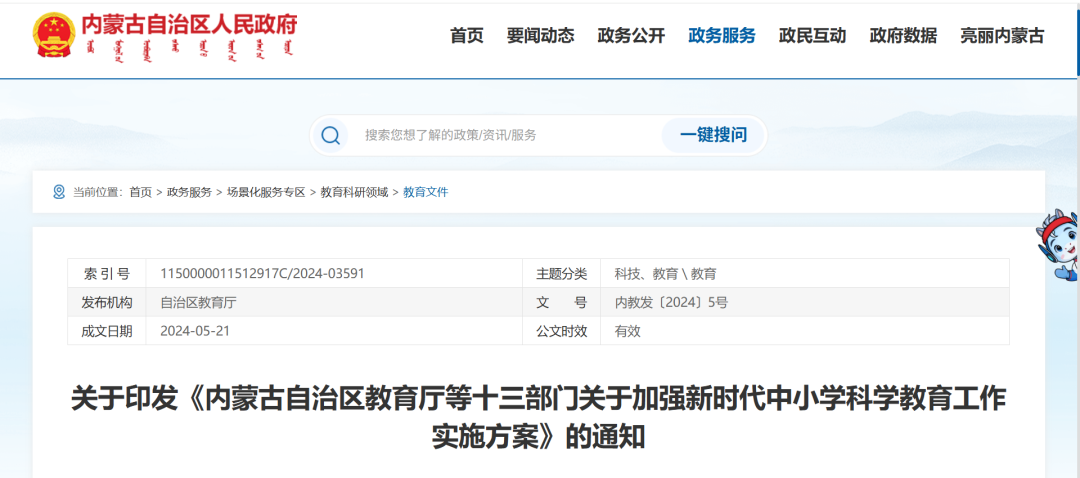The image size is (1080, 478).
Task: Open 教育文件 breadcrumb link
Action: tap(426, 192)
